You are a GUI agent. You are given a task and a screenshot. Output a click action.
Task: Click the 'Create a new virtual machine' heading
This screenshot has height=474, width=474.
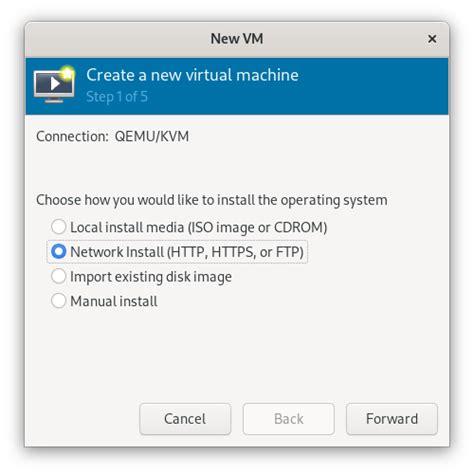click(192, 75)
